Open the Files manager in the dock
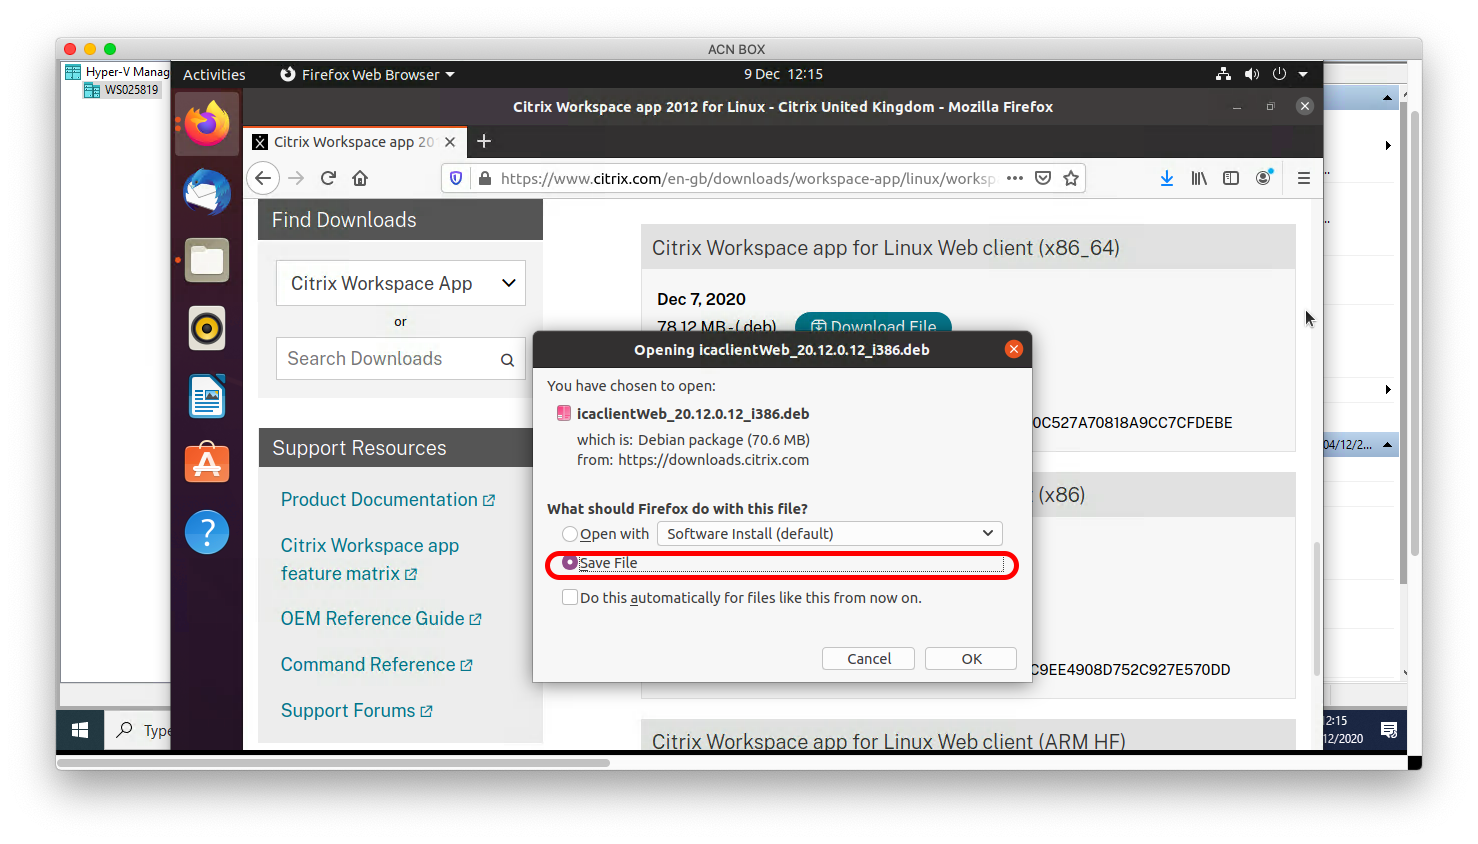 coord(207,260)
